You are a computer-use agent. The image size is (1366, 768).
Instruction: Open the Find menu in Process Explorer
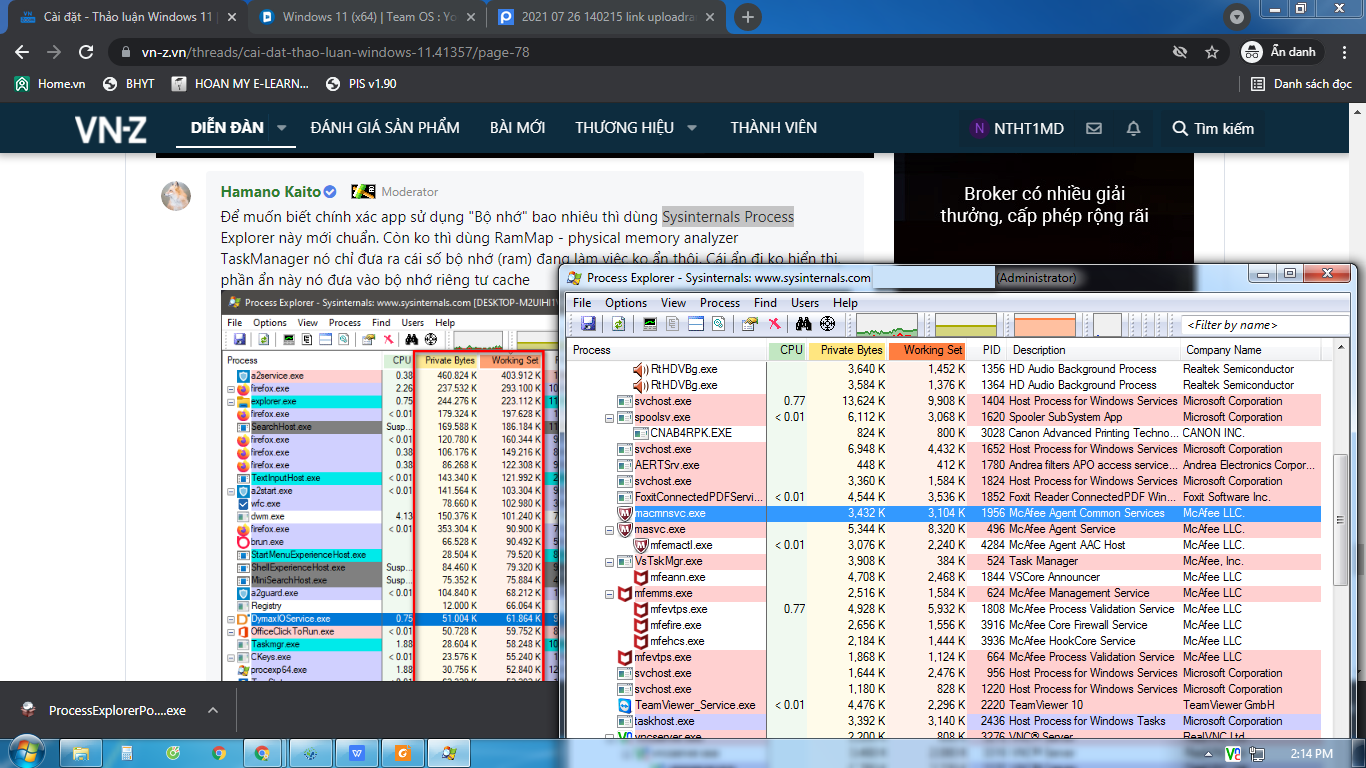point(766,303)
